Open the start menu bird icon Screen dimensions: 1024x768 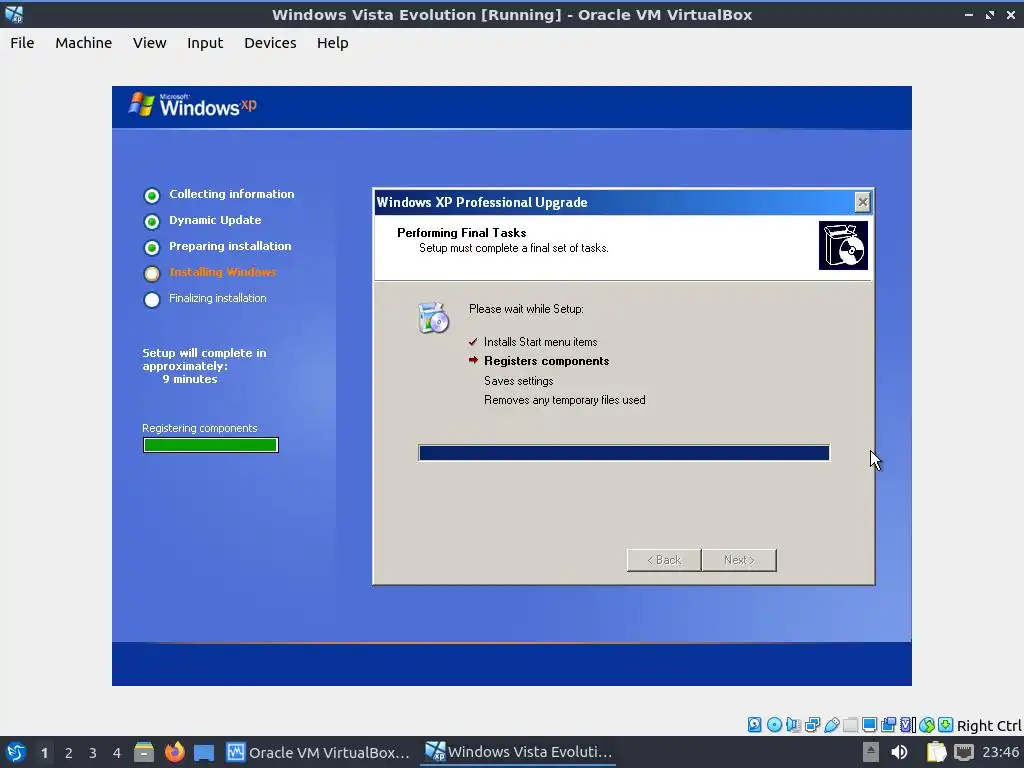click(x=15, y=752)
